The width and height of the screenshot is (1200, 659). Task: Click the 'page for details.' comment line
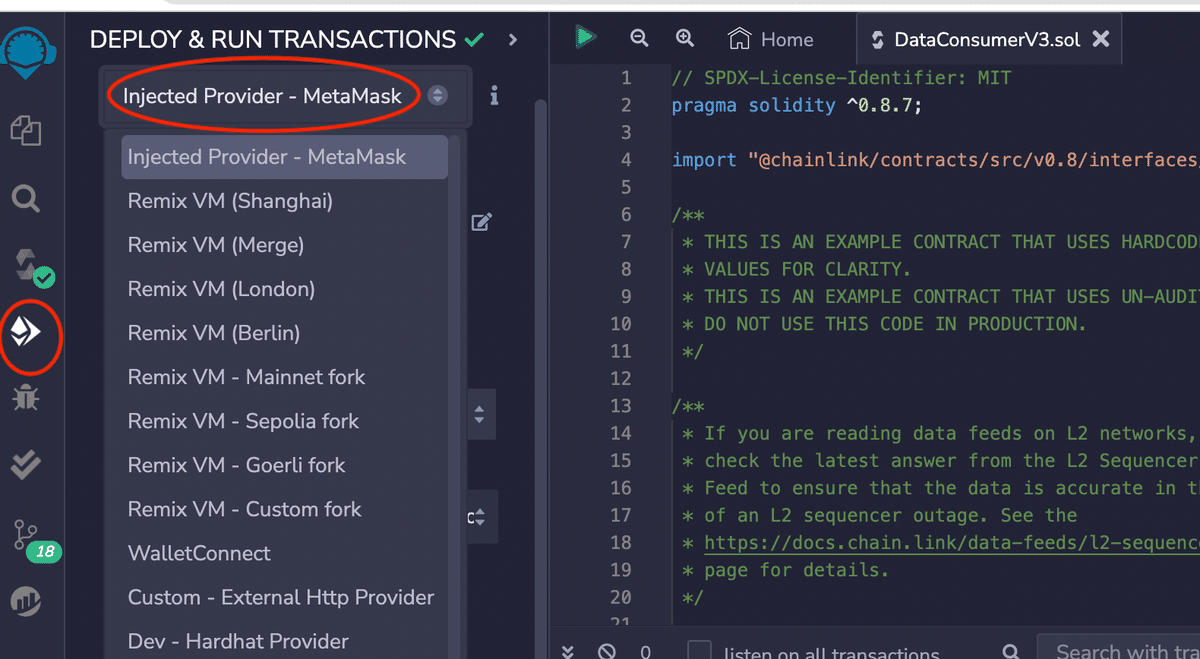tap(786, 570)
